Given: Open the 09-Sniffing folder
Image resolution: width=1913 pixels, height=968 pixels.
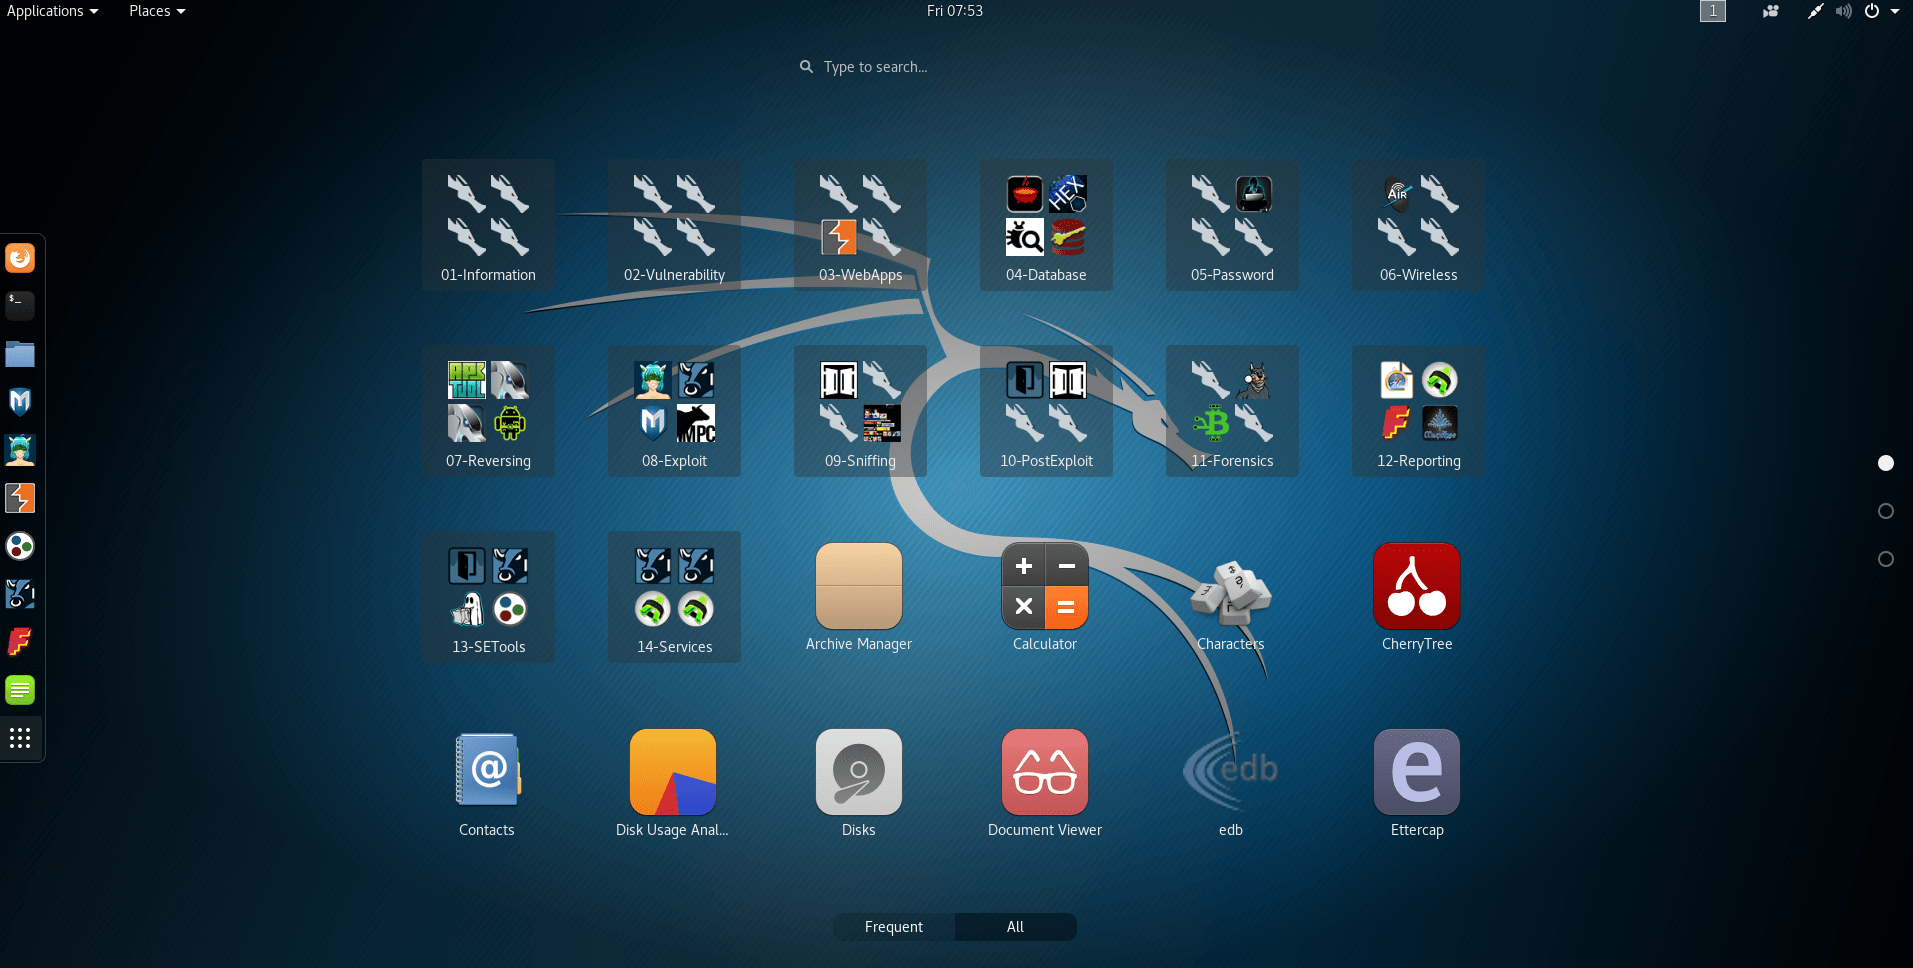Looking at the screenshot, I should coord(860,411).
